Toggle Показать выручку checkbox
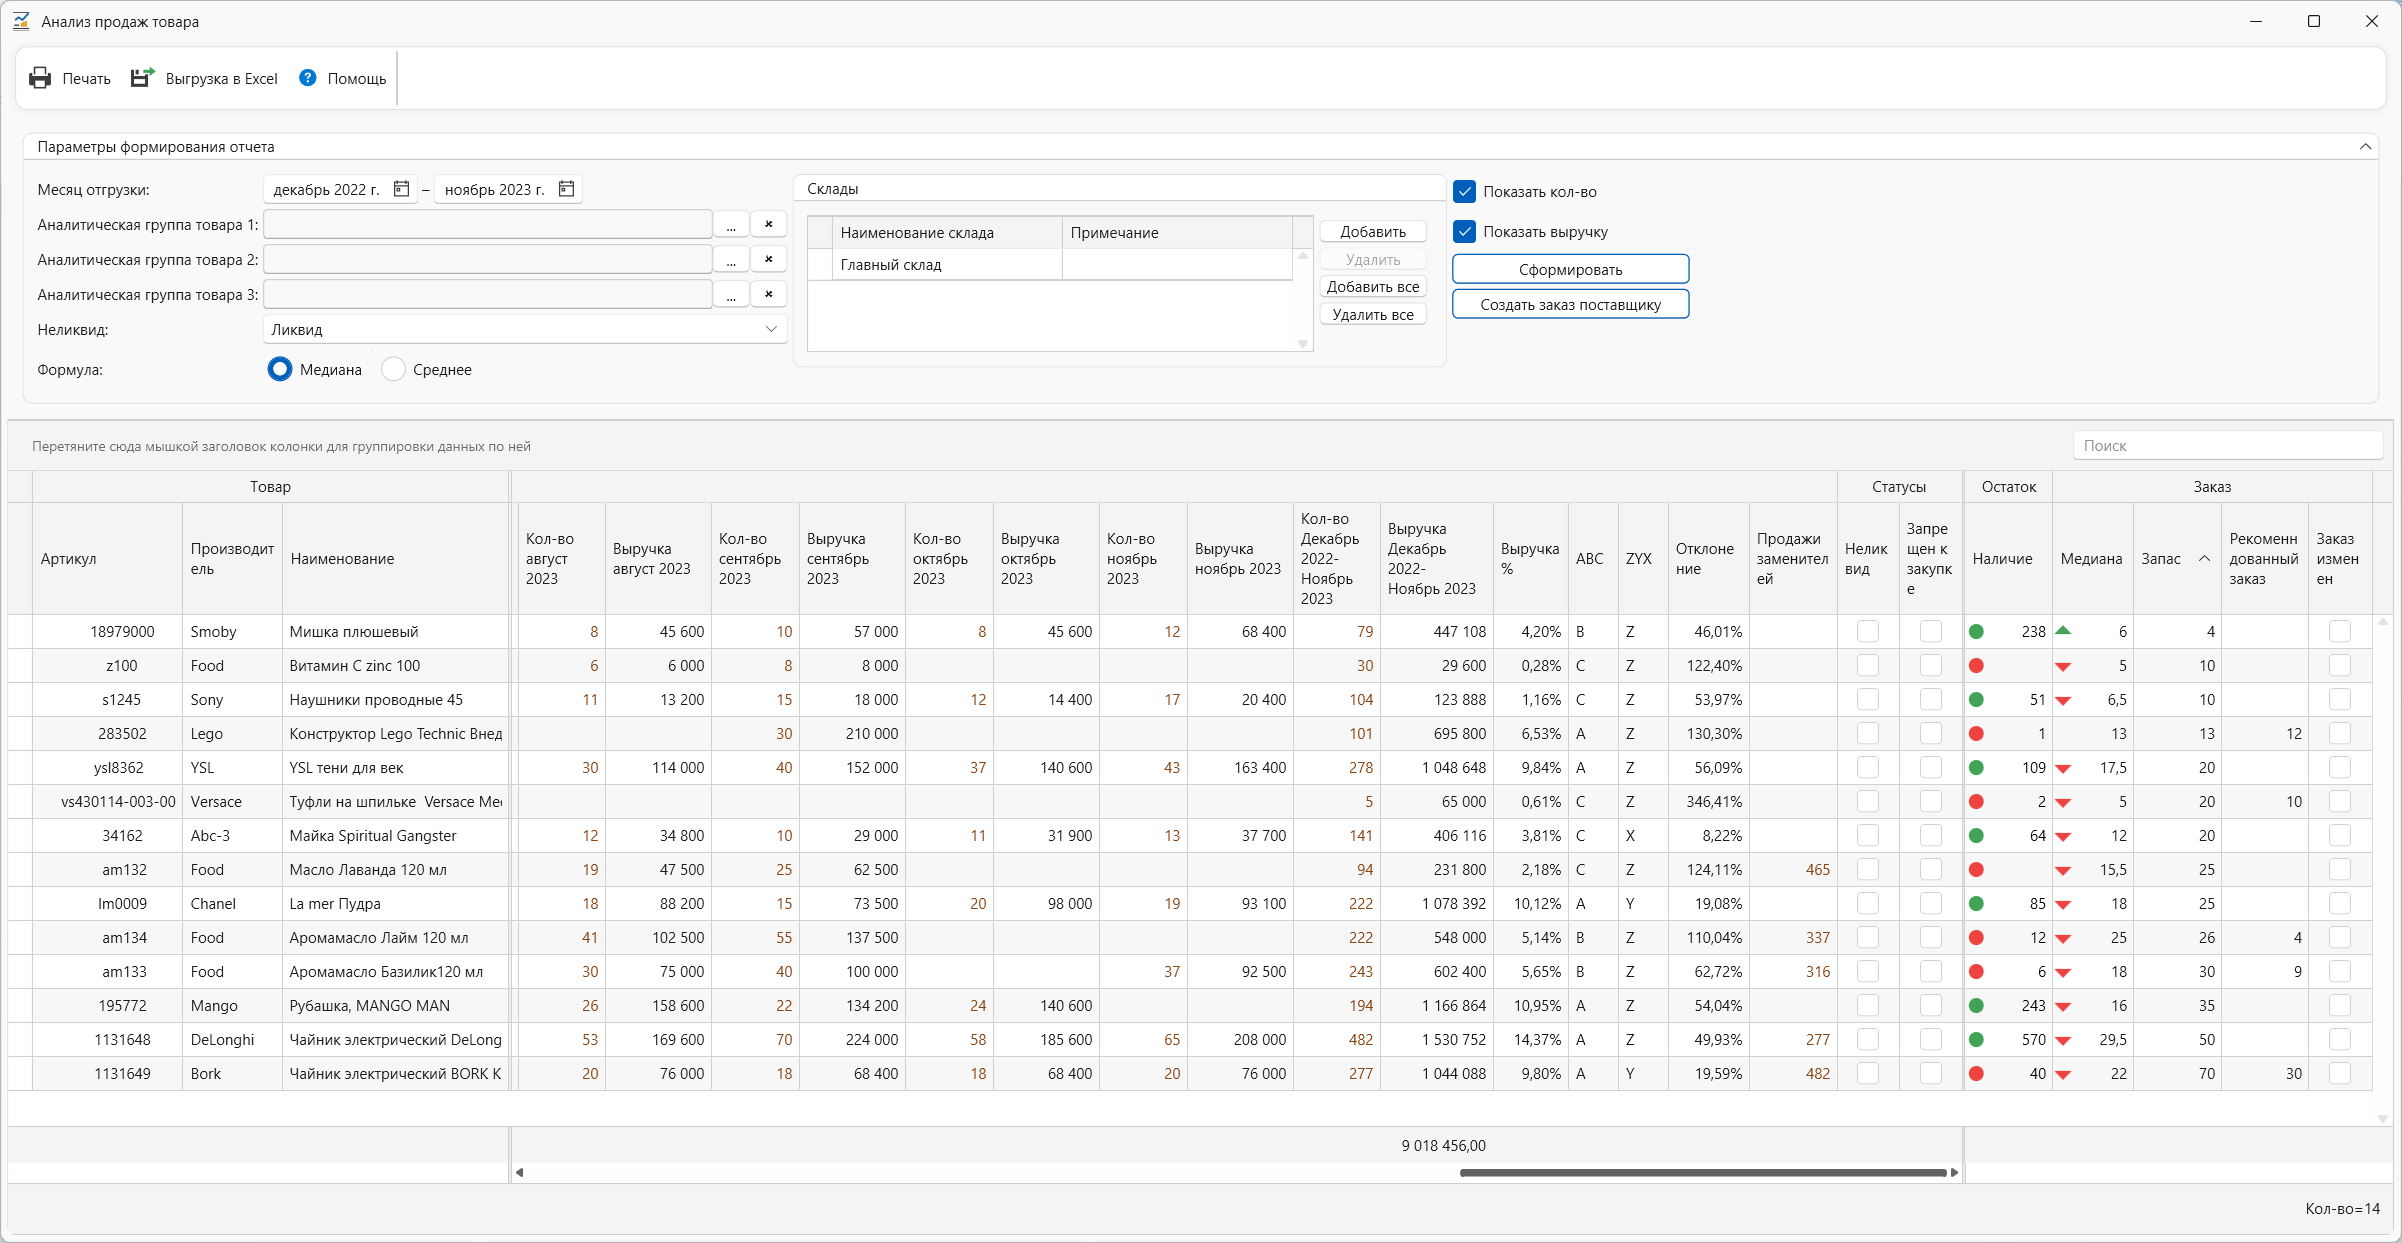This screenshot has width=2402, height=1243. 1464,231
